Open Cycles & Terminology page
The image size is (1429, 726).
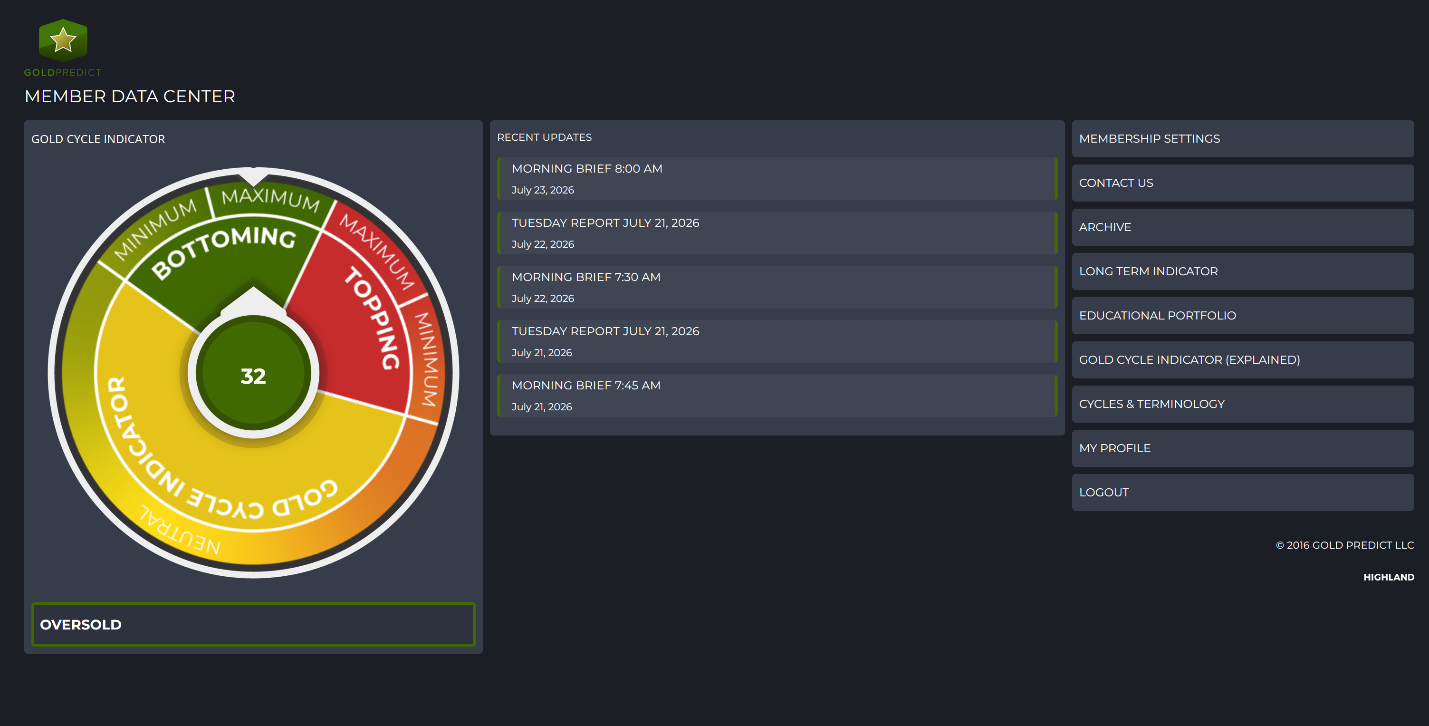click(1243, 404)
